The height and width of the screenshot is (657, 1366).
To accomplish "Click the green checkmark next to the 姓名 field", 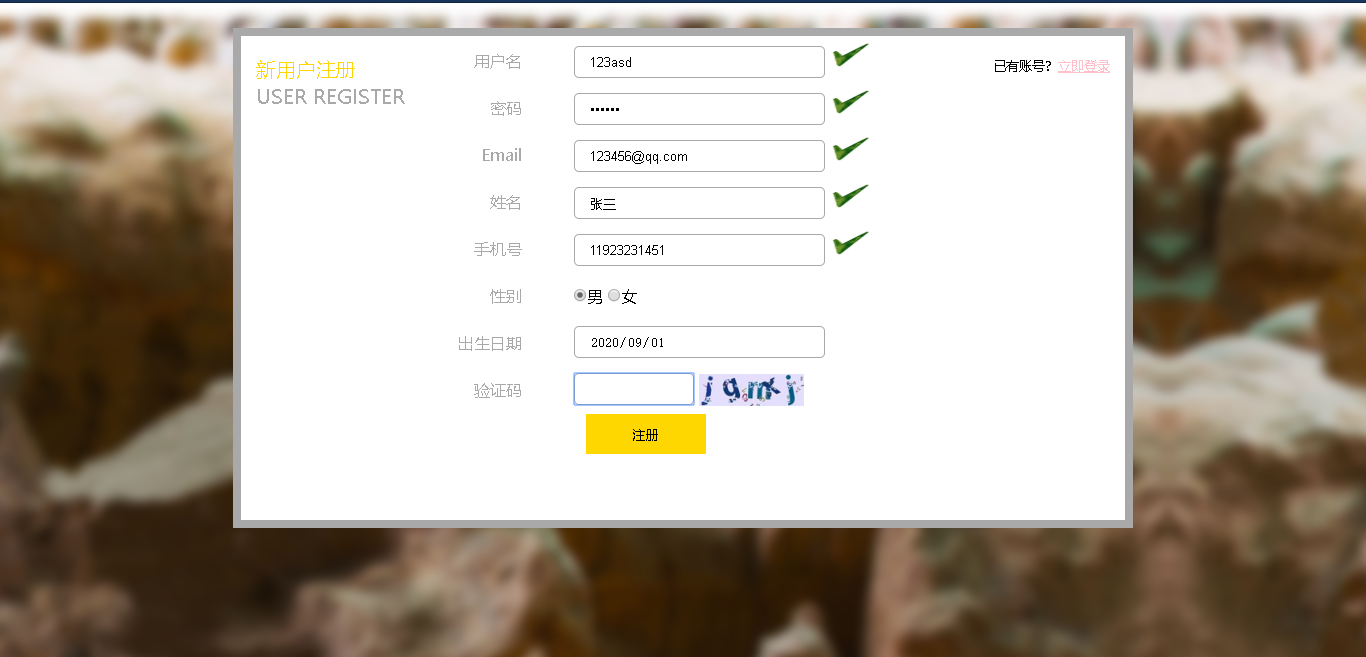I will coord(850,197).
